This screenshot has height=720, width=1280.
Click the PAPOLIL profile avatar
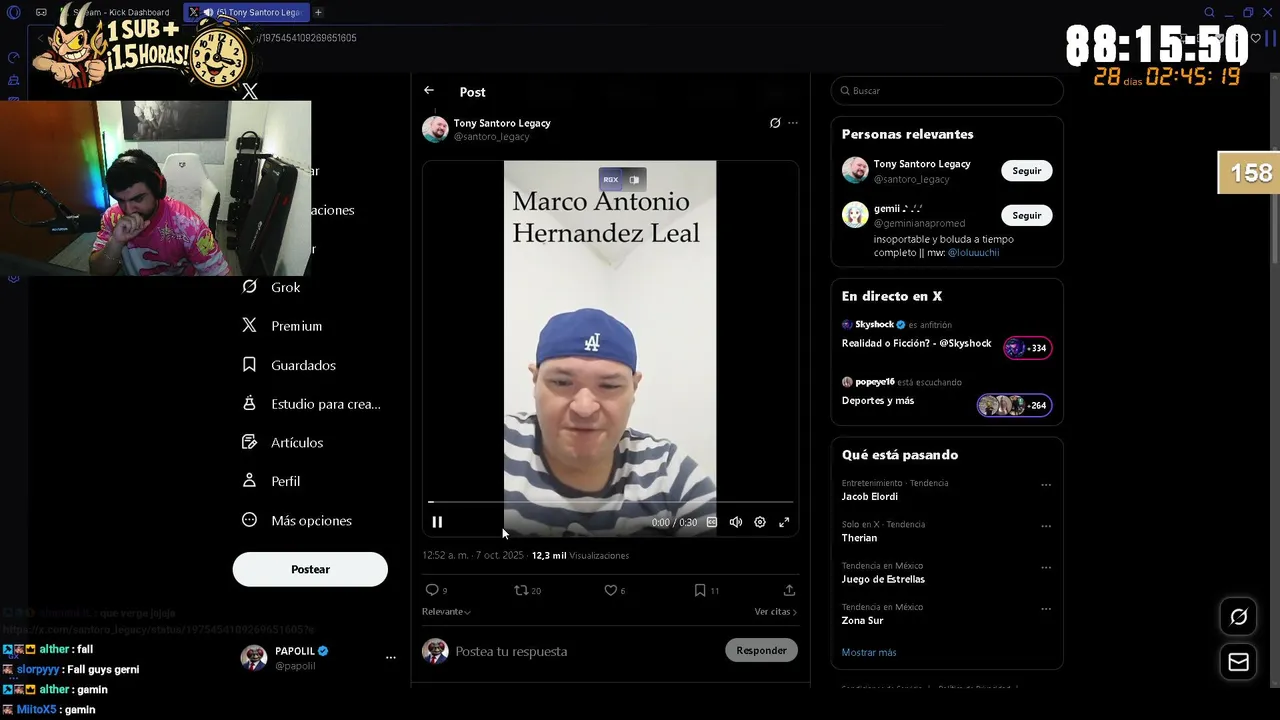point(254,657)
